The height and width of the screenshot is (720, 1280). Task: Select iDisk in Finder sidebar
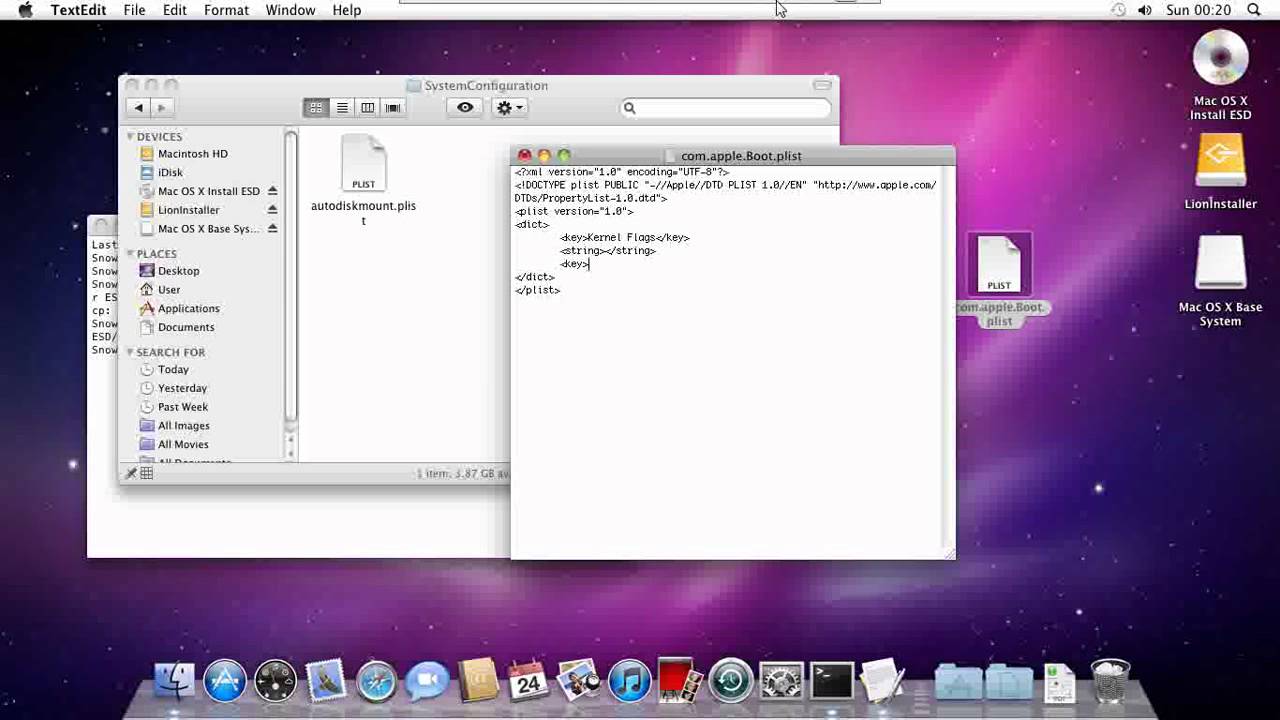[170, 172]
